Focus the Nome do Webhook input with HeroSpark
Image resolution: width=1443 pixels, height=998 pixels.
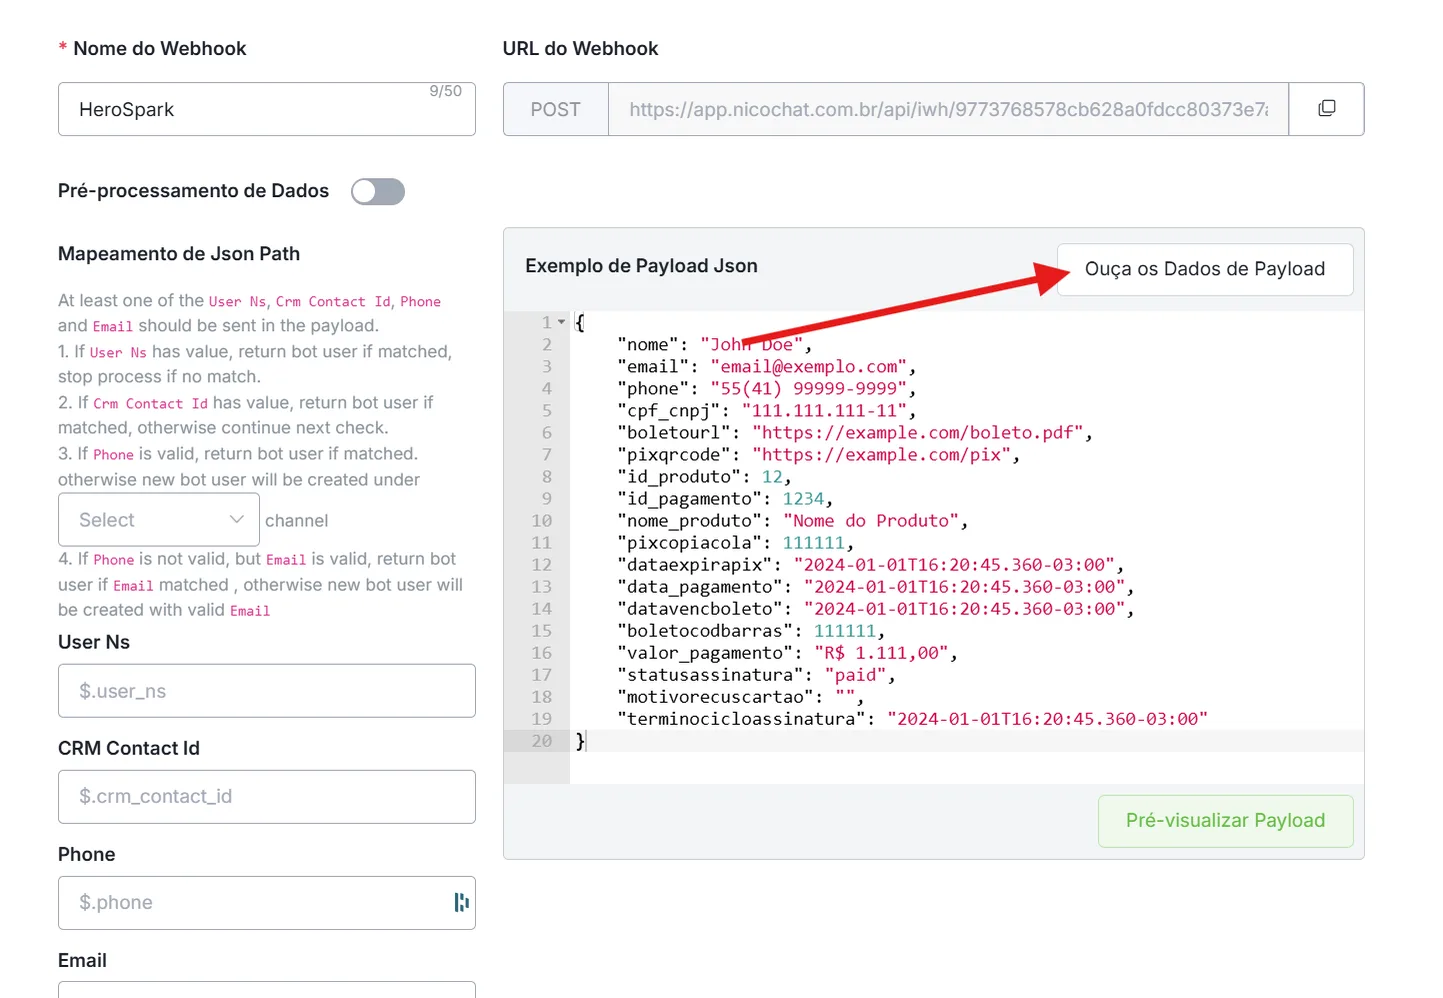click(267, 109)
